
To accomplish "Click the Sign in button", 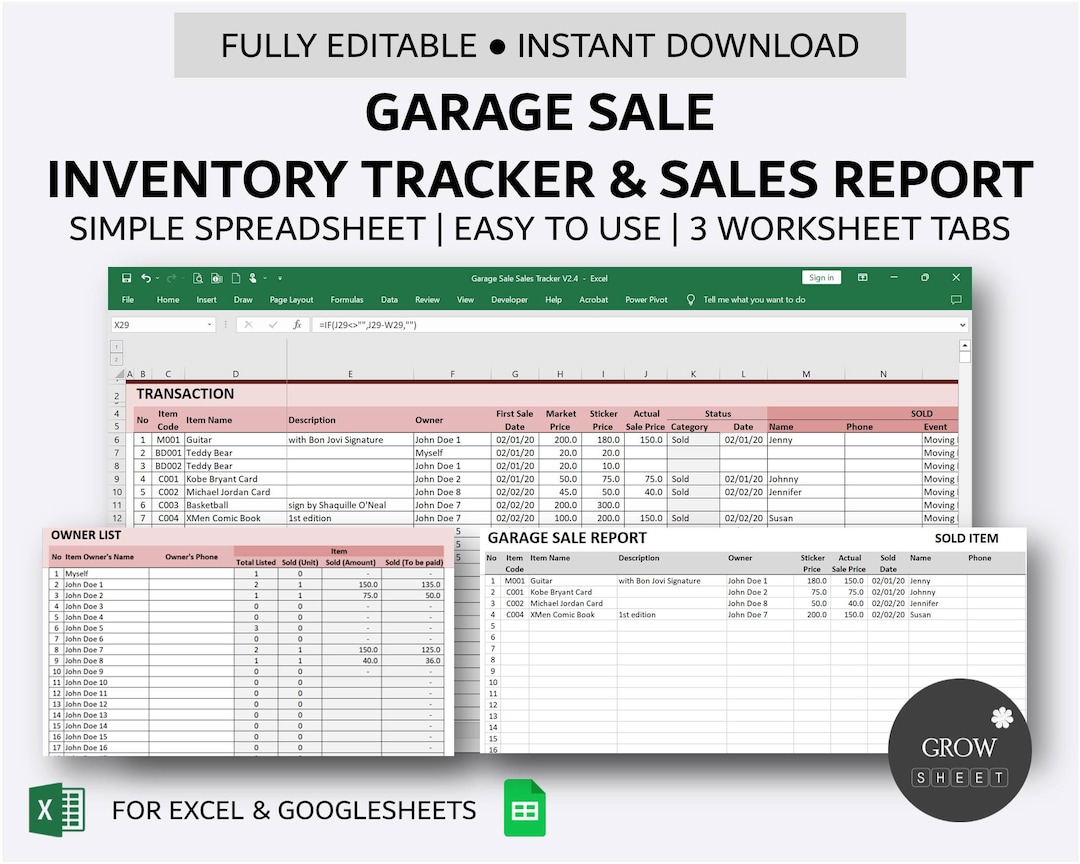I will point(822,277).
